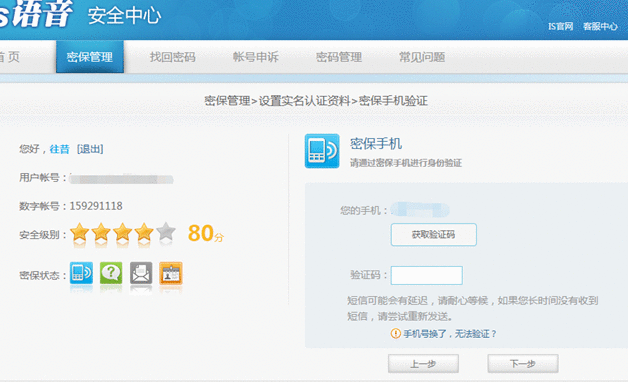The height and width of the screenshot is (382, 628).
Task: Click the large 密保手机 phone icon
Action: pos(322,151)
